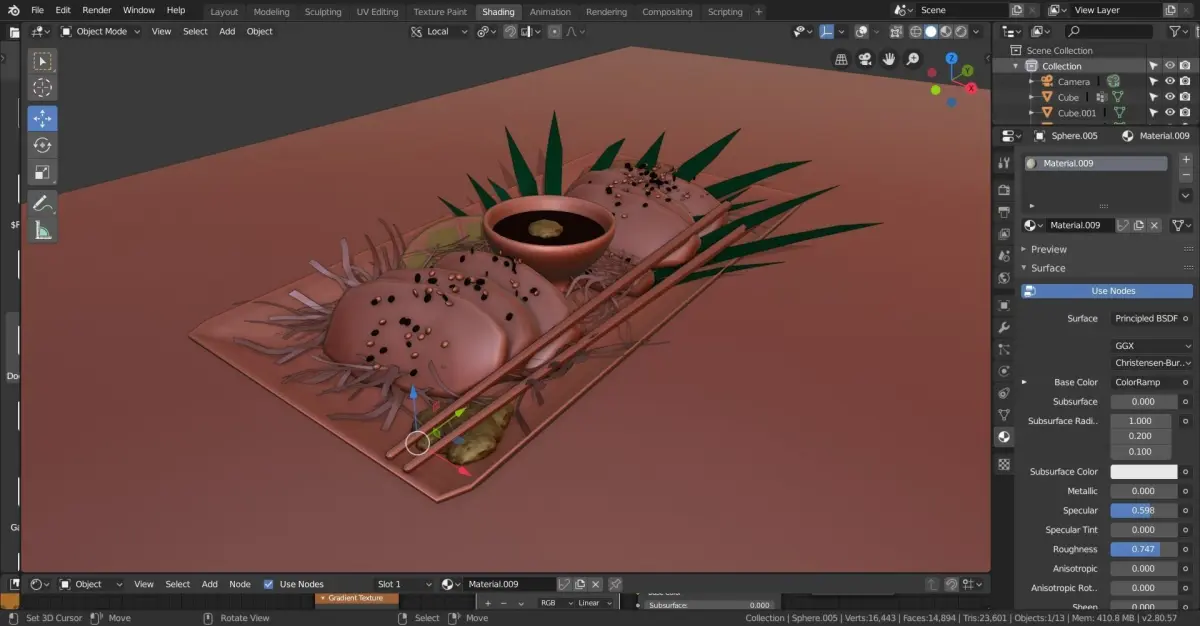
Task: Switch to material preview shading
Action: click(946, 31)
